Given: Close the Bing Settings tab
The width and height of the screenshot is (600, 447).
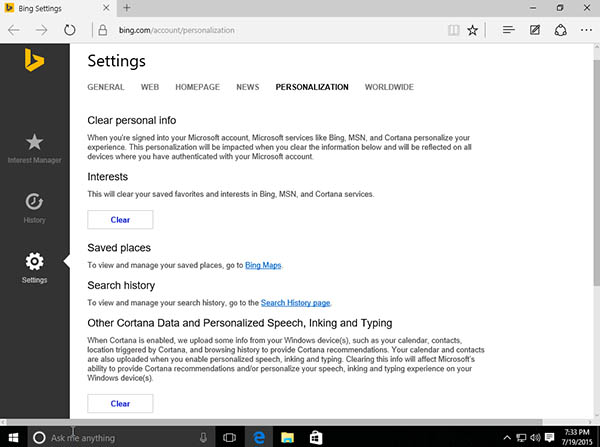Looking at the screenshot, I should pyautogui.click(x=106, y=8).
